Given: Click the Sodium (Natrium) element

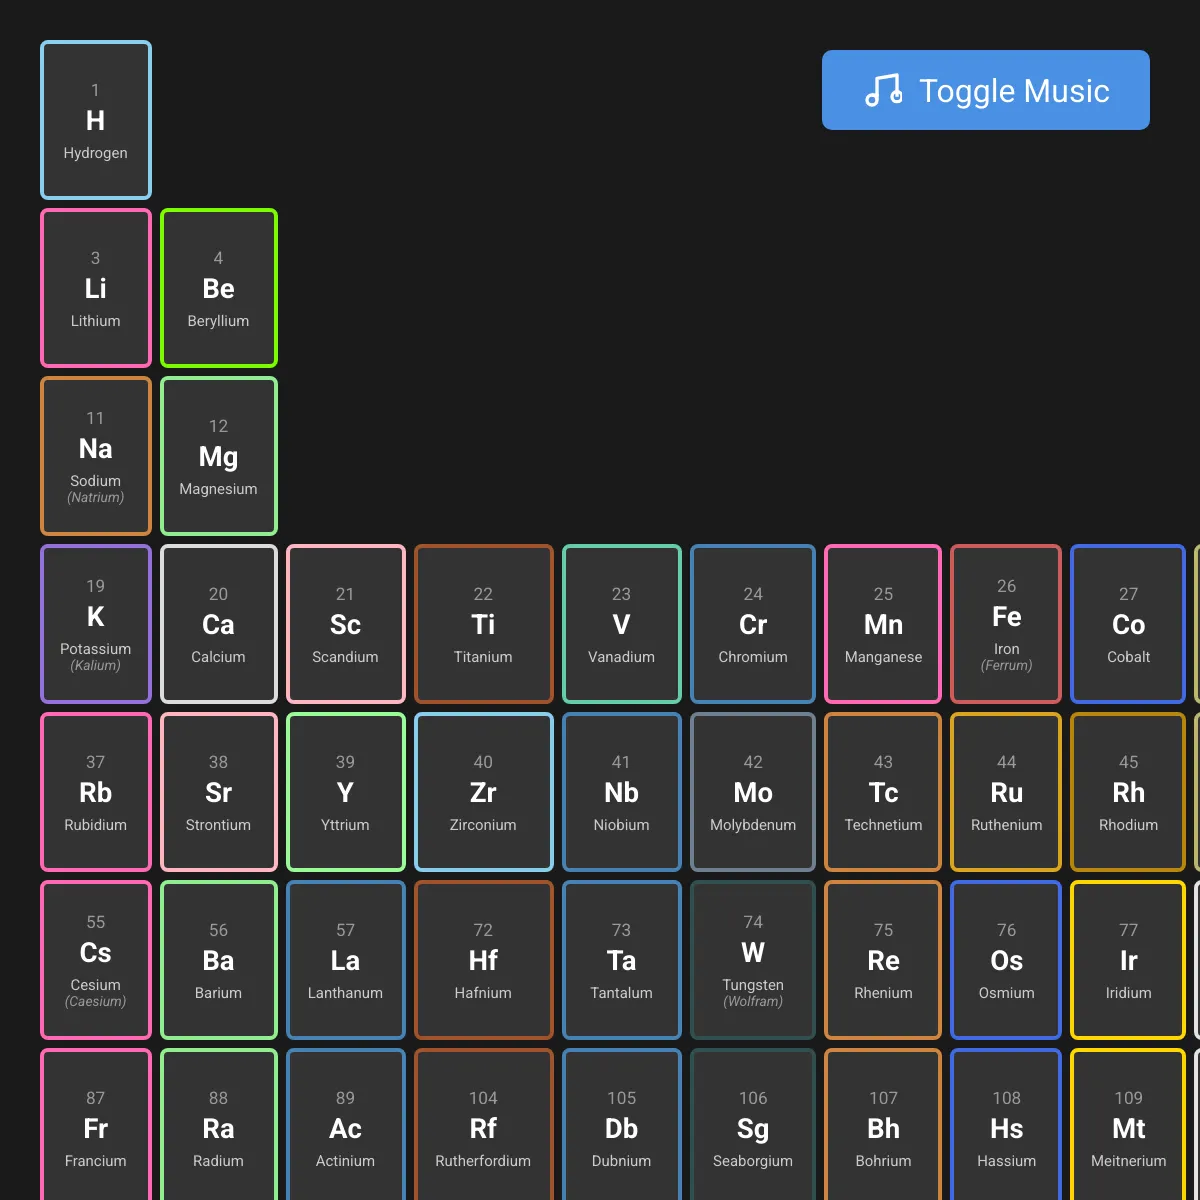Looking at the screenshot, I should click(96, 456).
